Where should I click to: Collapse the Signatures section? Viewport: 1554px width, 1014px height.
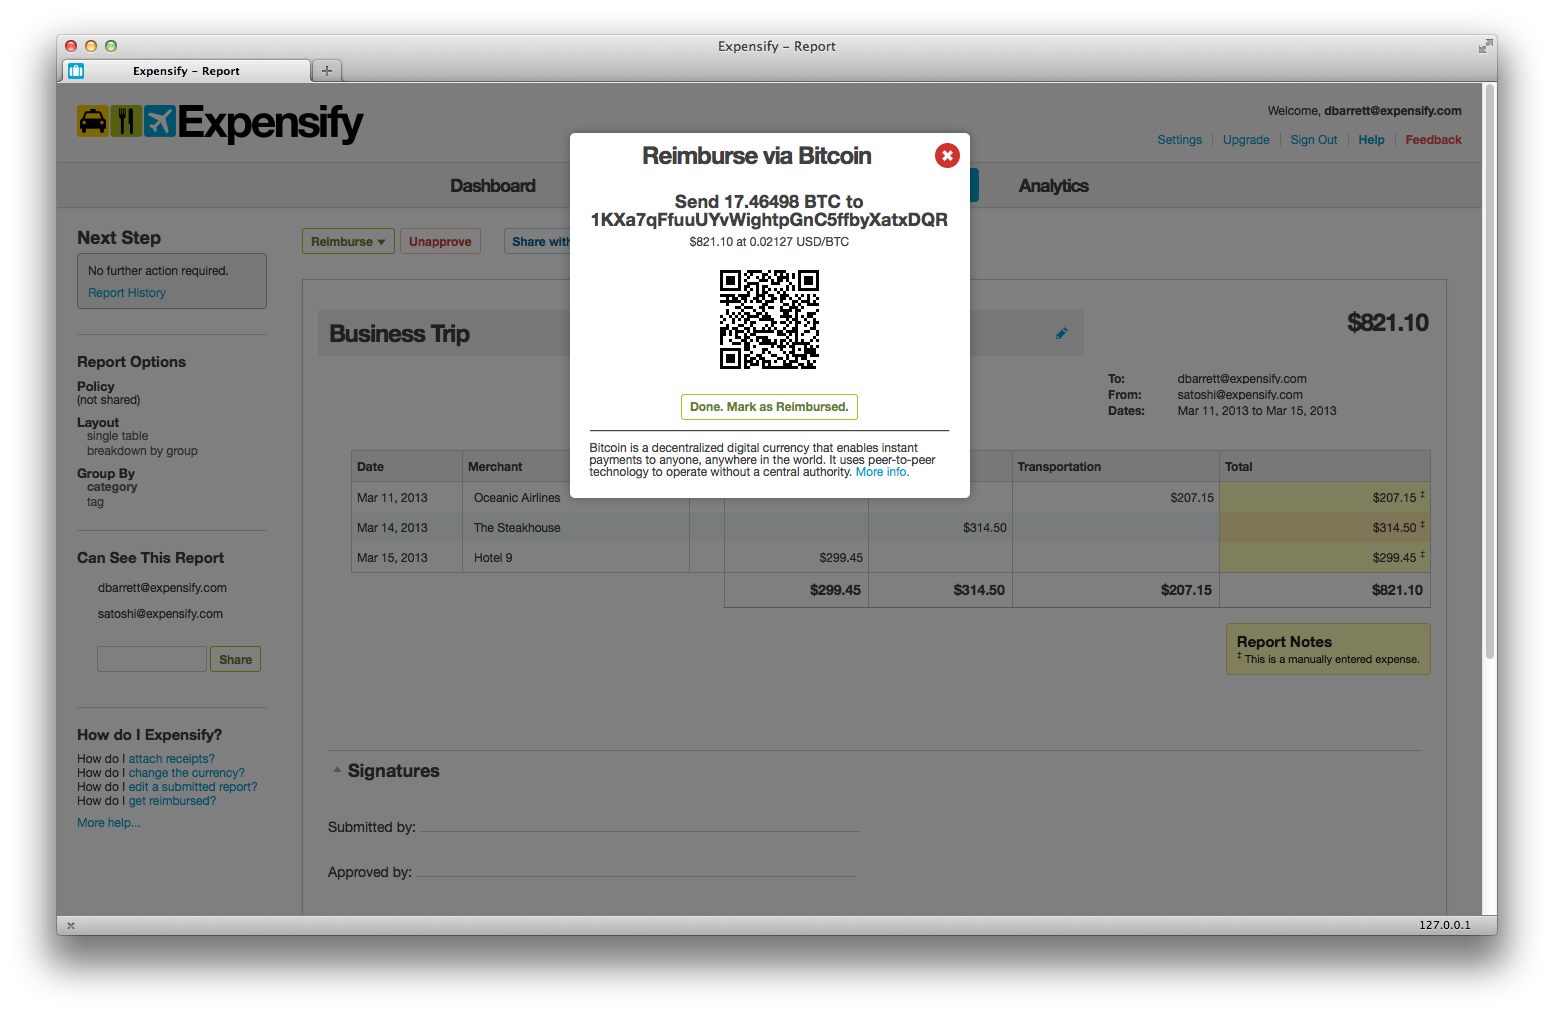337,770
